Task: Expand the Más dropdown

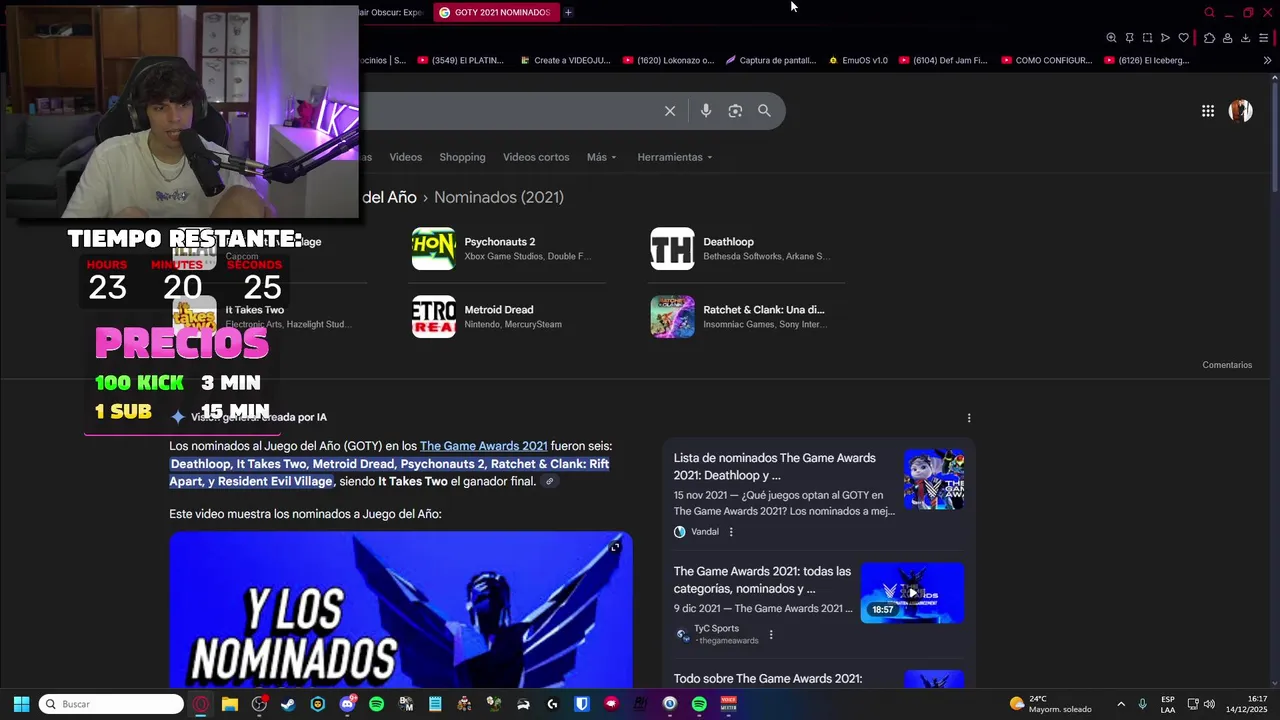Action: click(601, 157)
